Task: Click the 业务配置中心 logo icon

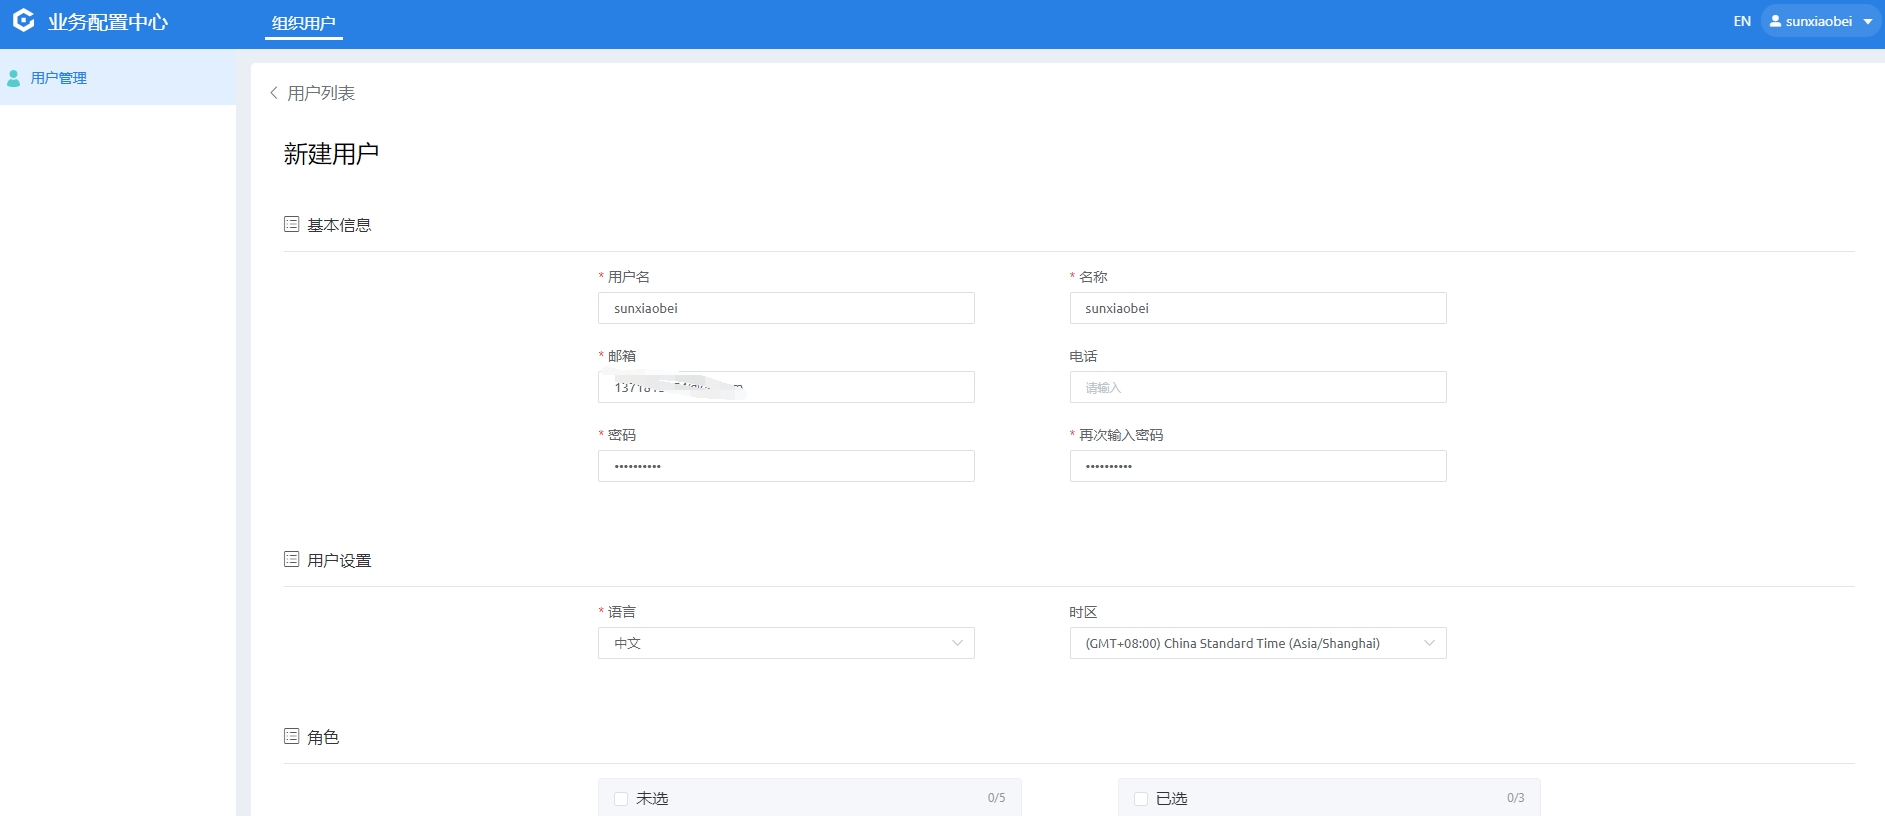Action: 24,21
